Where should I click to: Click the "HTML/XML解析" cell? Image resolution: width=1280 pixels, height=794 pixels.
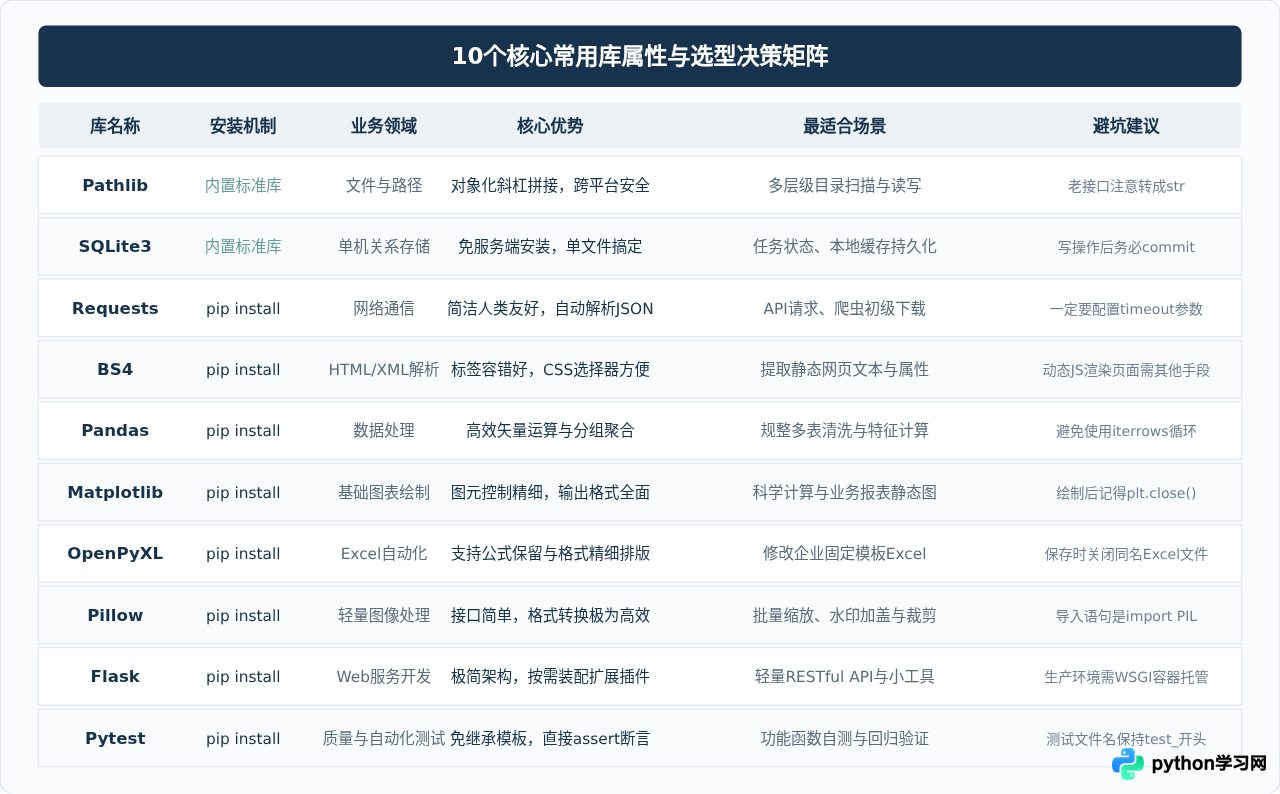384,369
